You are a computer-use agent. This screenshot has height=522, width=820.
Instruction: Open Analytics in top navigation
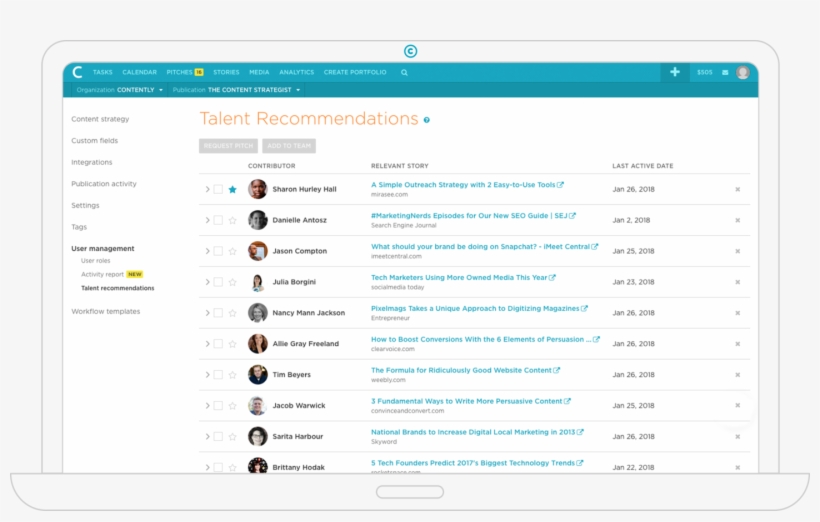(297, 72)
